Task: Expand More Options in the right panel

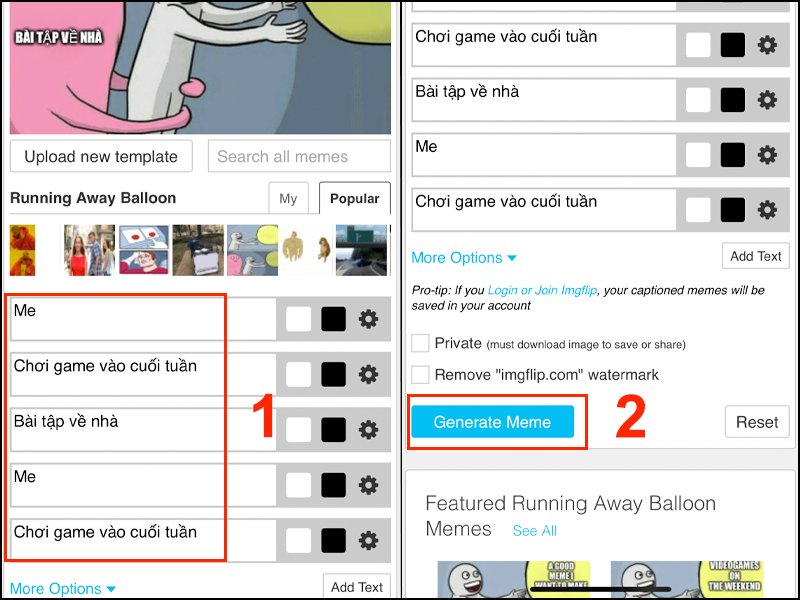Action: click(x=464, y=258)
